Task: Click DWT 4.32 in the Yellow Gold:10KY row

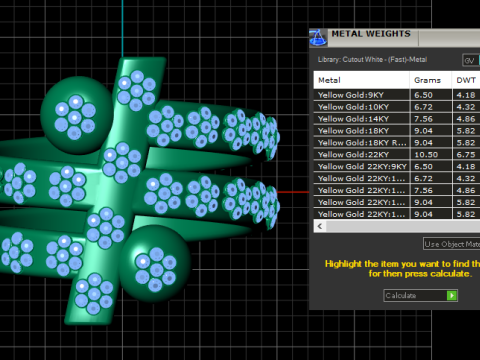Action: 466,107
